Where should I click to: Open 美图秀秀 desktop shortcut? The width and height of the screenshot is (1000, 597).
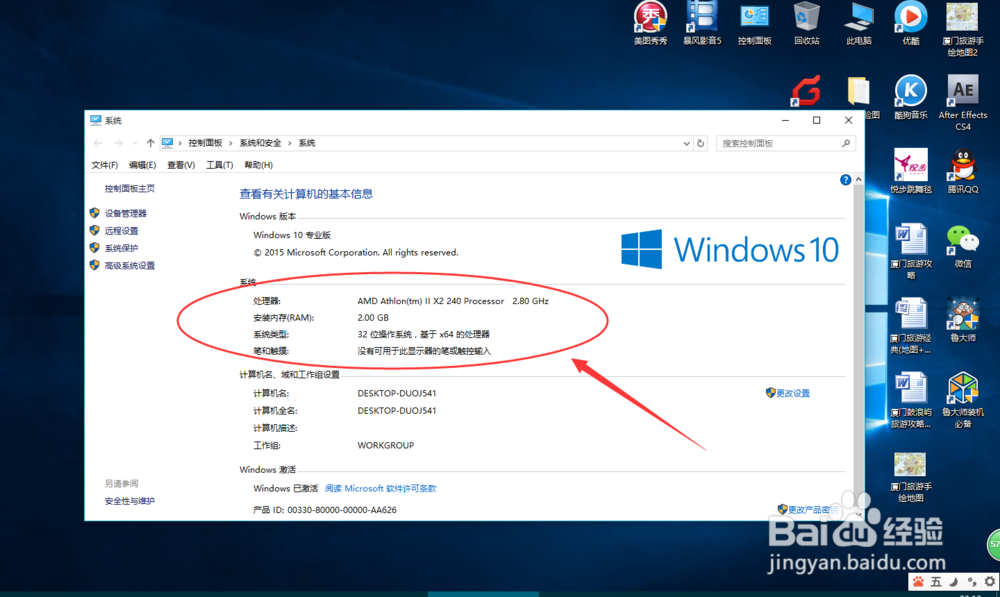650,23
